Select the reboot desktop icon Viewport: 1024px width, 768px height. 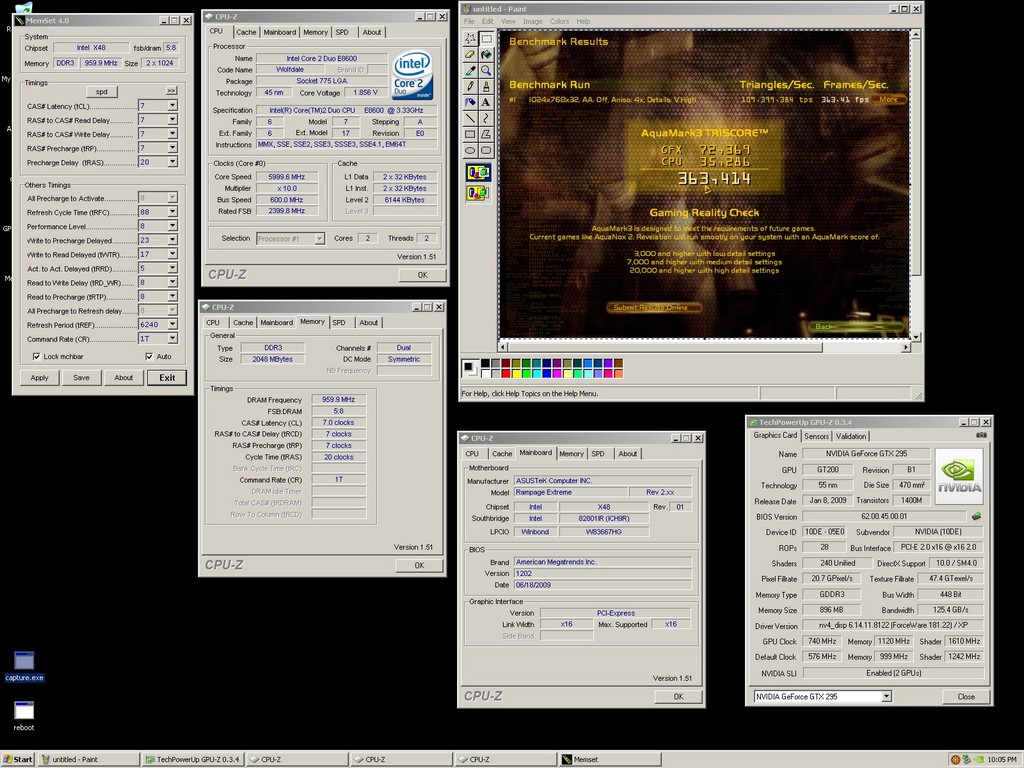click(24, 716)
